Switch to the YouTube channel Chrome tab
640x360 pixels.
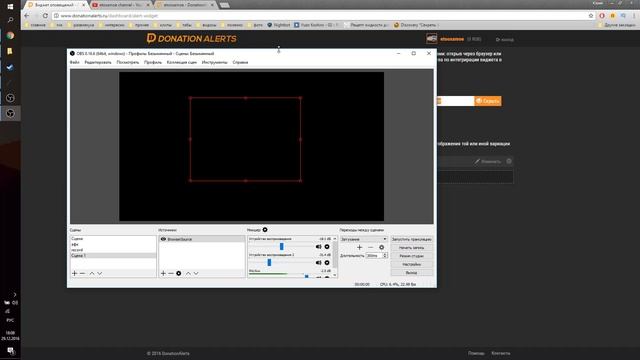pos(121,5)
